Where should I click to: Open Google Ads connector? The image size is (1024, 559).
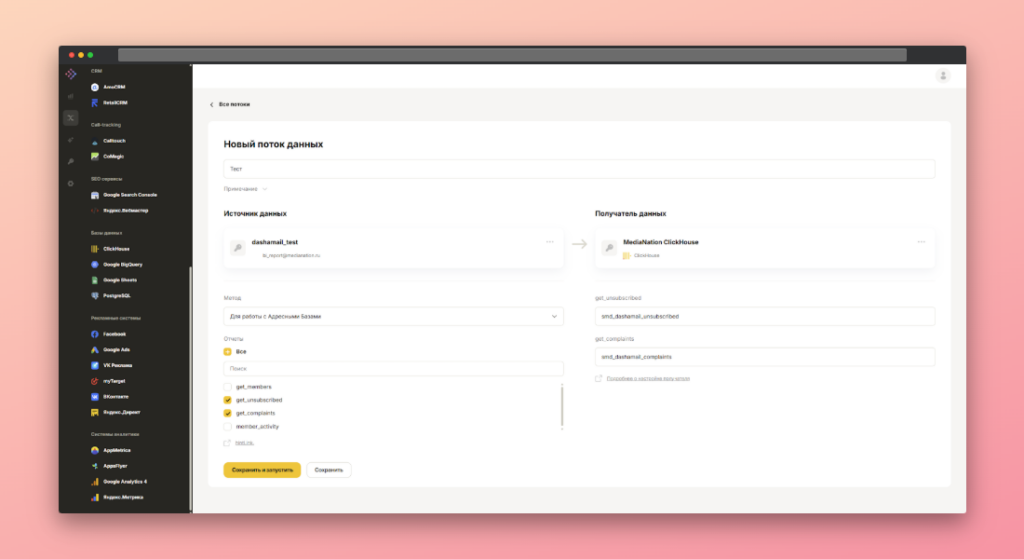click(x=110, y=349)
